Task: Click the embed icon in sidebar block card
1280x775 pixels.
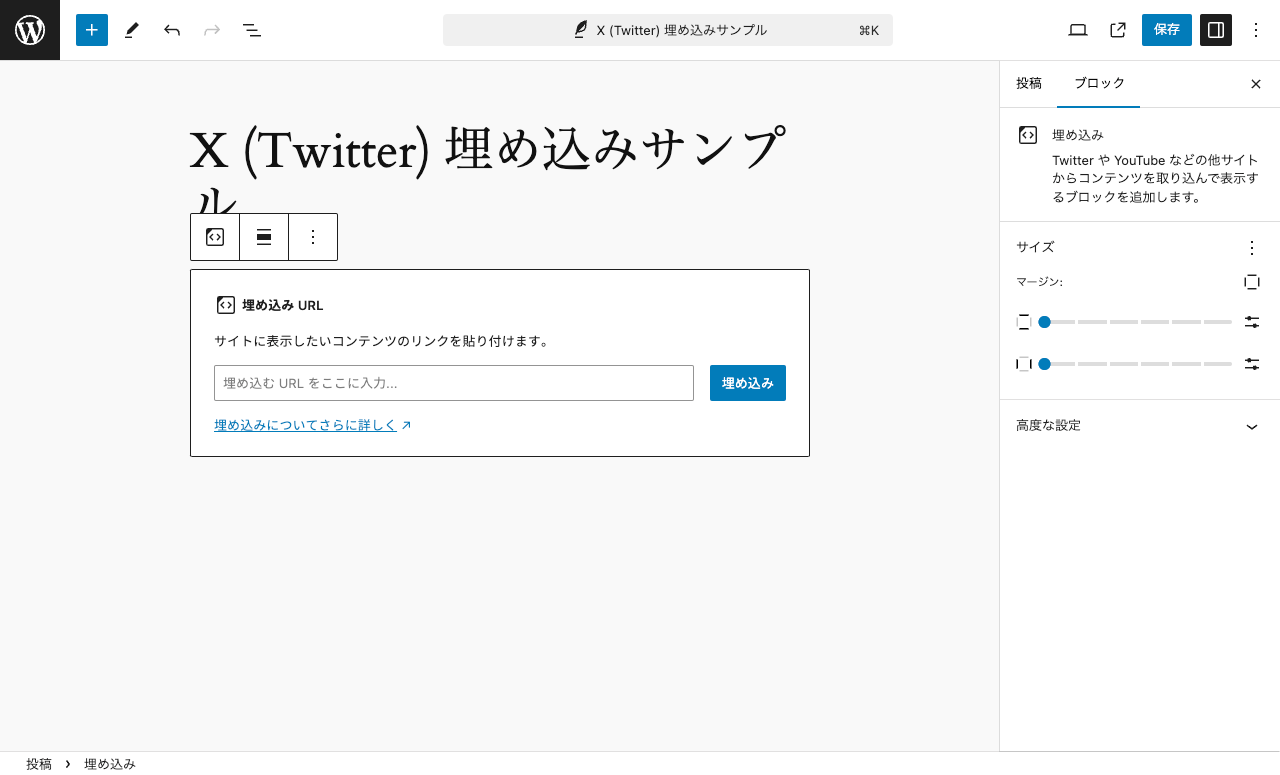Action: (1028, 135)
